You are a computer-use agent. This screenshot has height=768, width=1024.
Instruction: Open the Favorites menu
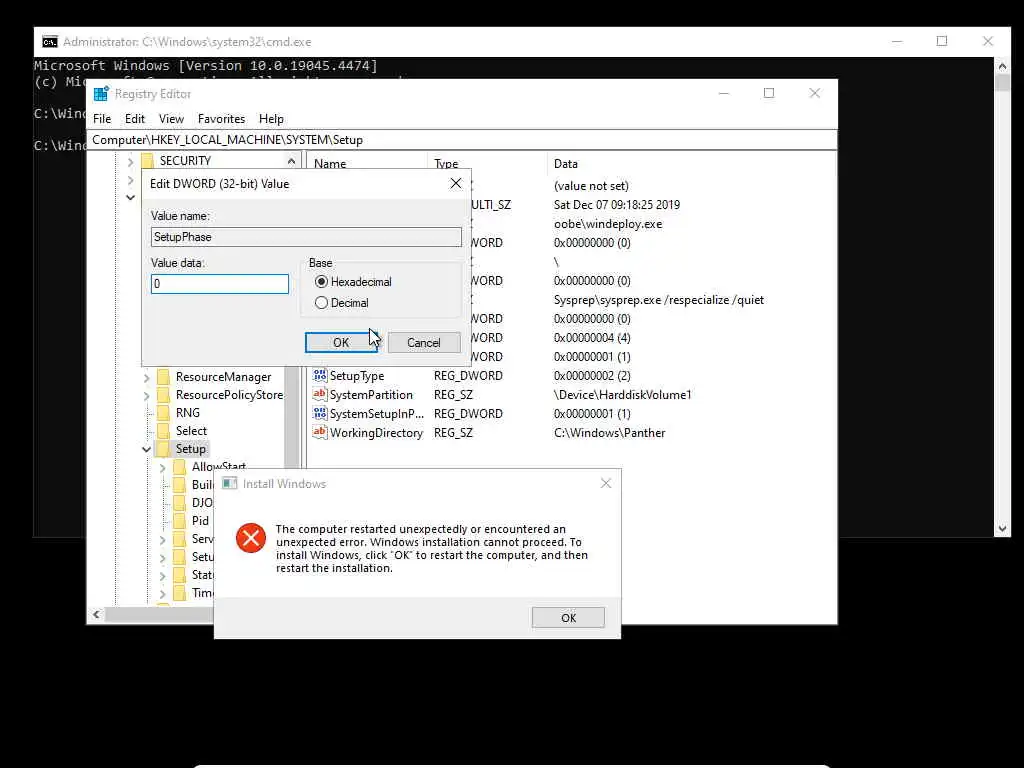click(x=221, y=119)
